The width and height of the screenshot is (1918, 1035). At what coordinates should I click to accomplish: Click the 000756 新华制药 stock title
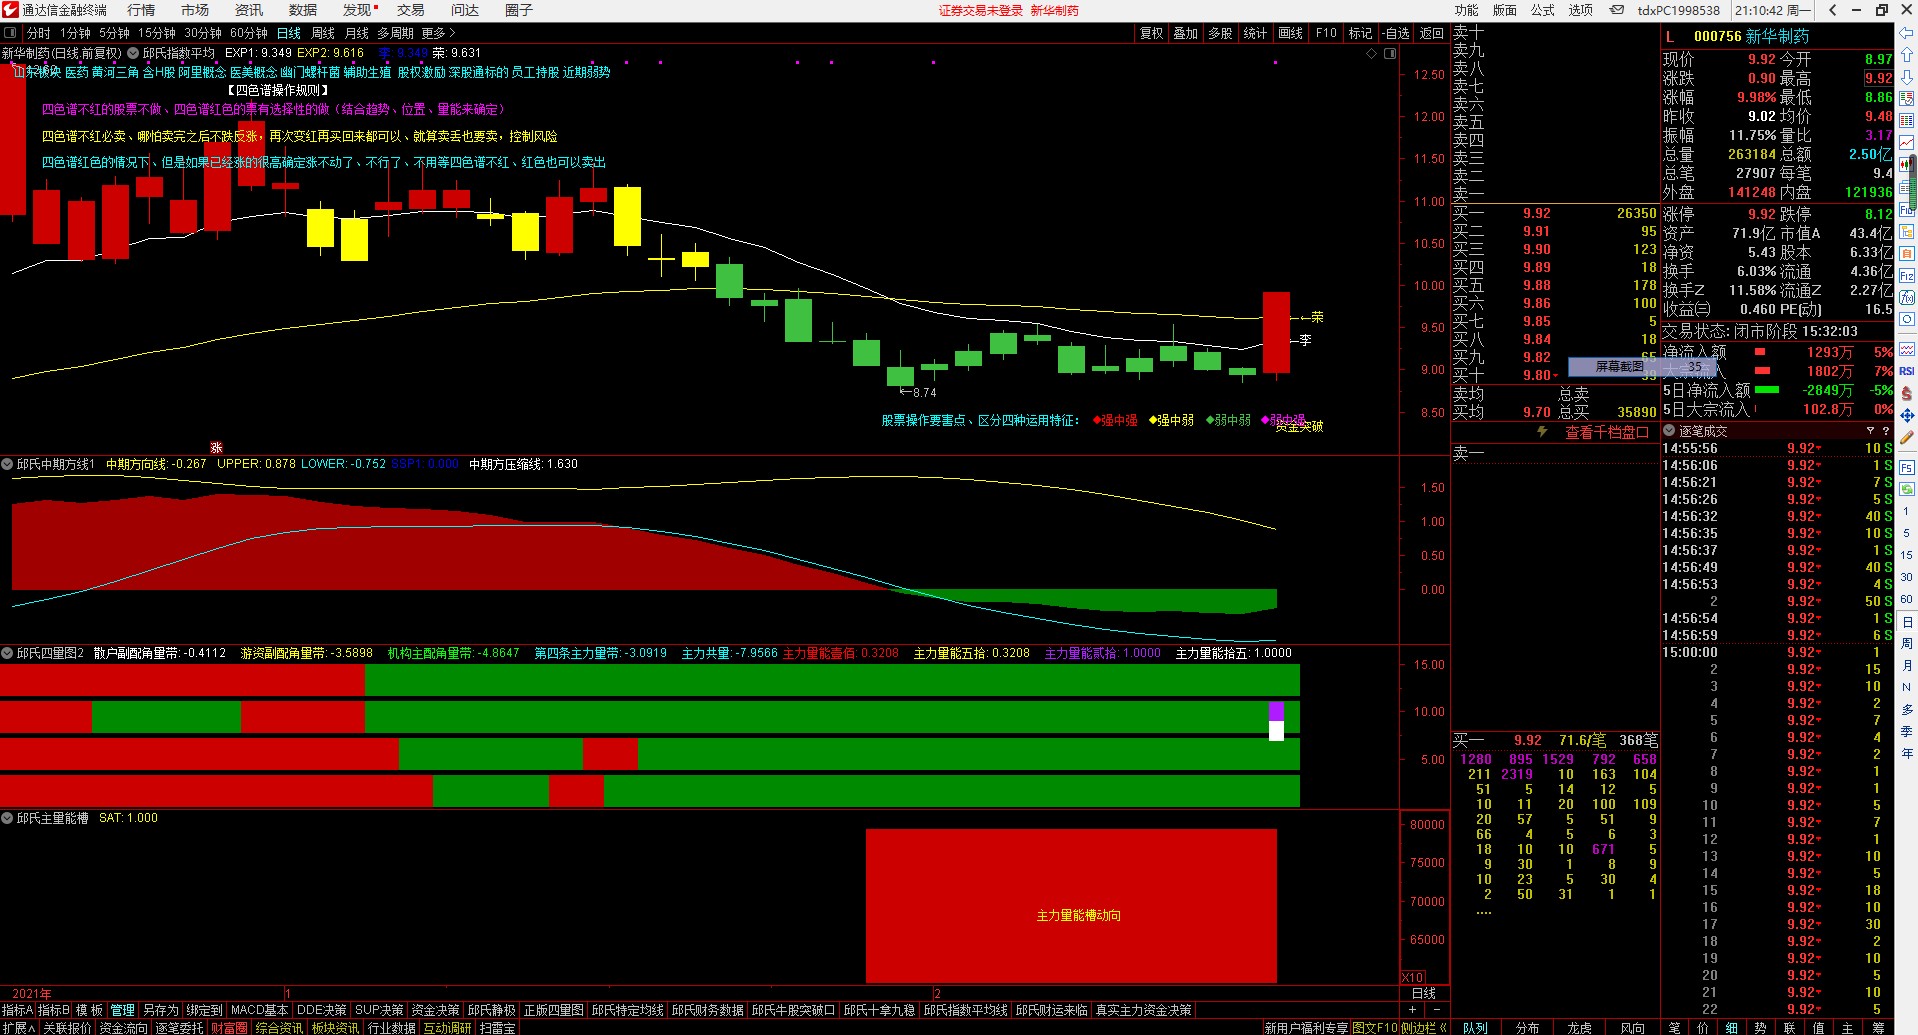pyautogui.click(x=1751, y=36)
